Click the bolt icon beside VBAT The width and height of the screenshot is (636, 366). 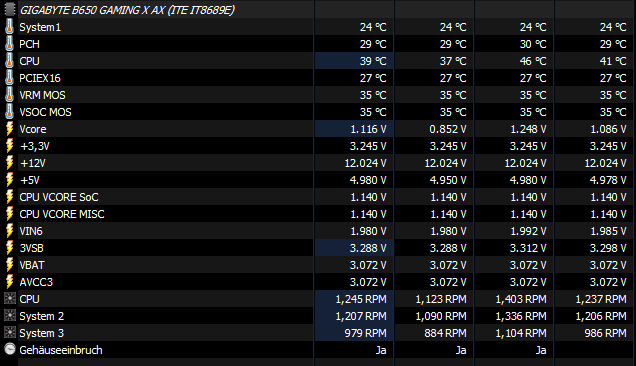(x=9, y=265)
